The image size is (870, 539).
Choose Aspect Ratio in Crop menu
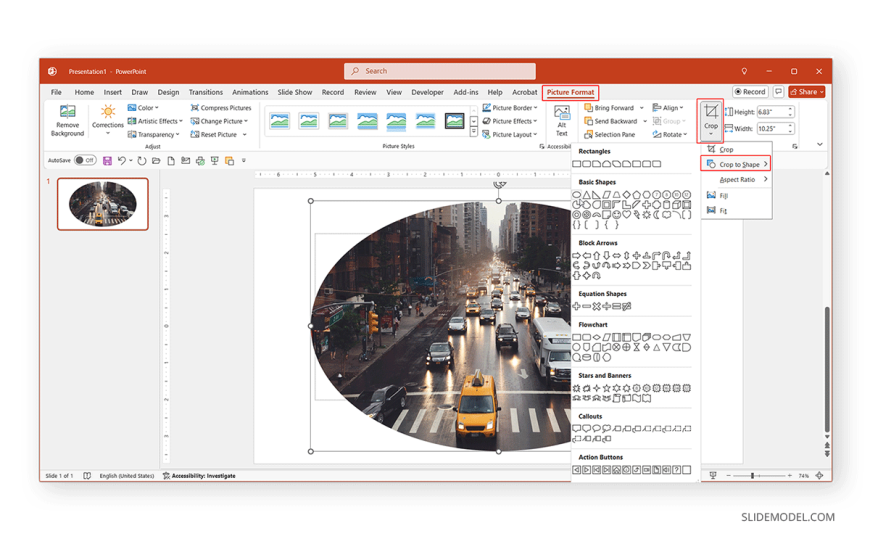(736, 179)
